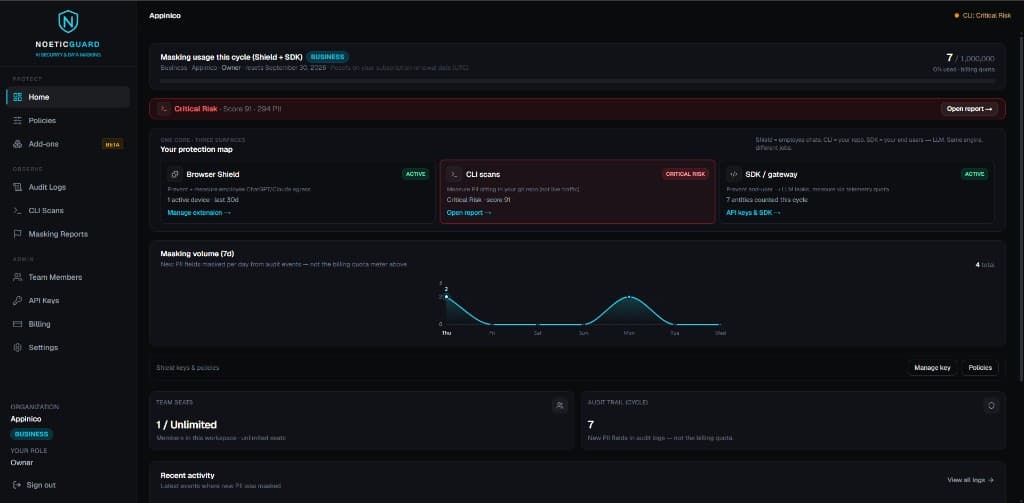Click the BUSINESS badge in masking usage header
1024x503 pixels.
328,57
